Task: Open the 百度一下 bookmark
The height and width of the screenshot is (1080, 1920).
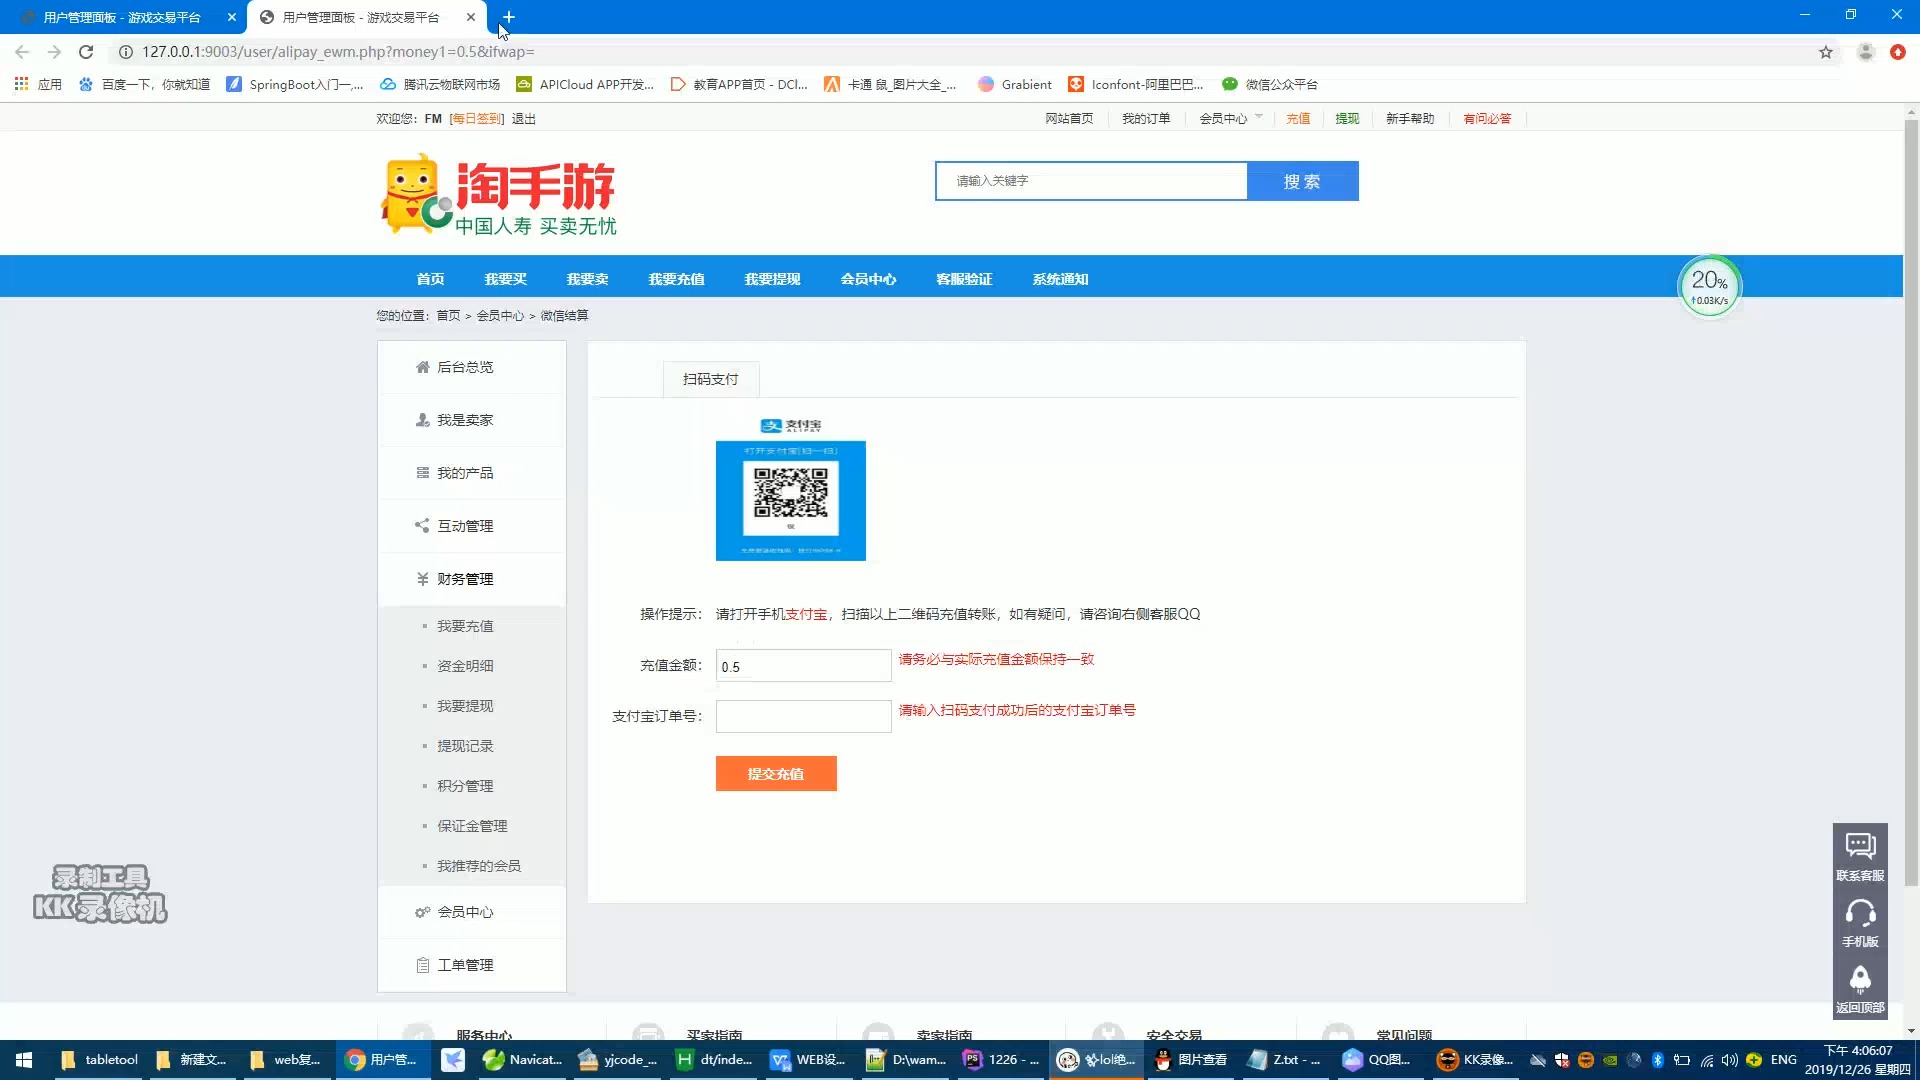Action: click(x=145, y=84)
